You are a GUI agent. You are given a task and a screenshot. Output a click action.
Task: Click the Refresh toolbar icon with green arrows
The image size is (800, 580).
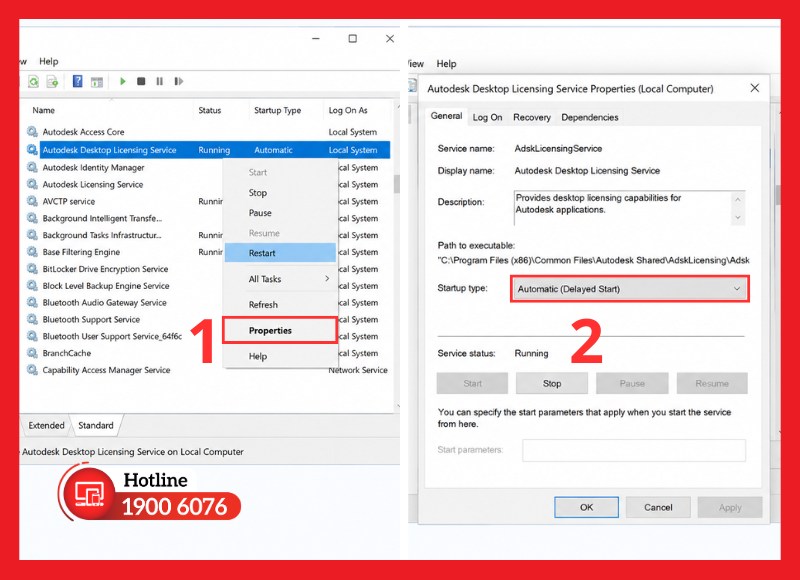tap(34, 81)
